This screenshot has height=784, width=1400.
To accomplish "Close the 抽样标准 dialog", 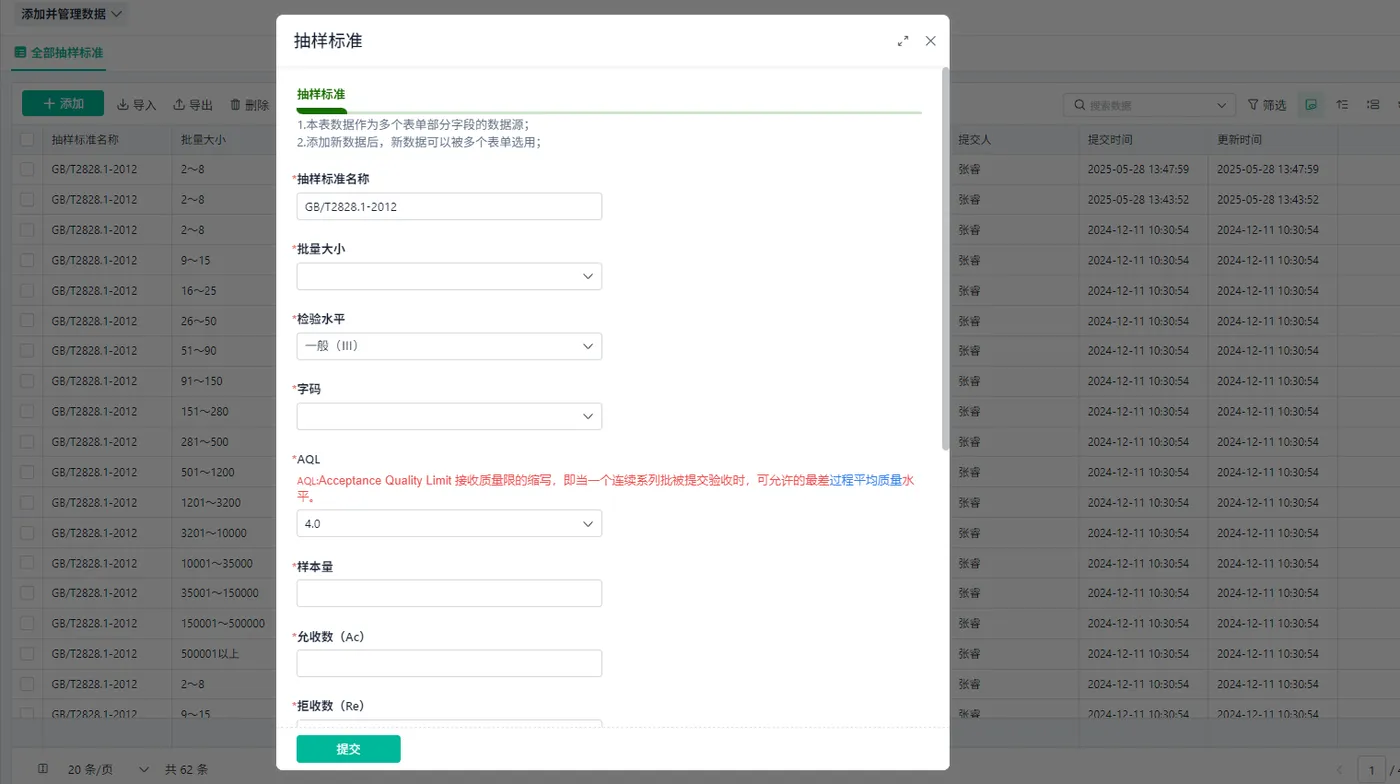I will [930, 41].
